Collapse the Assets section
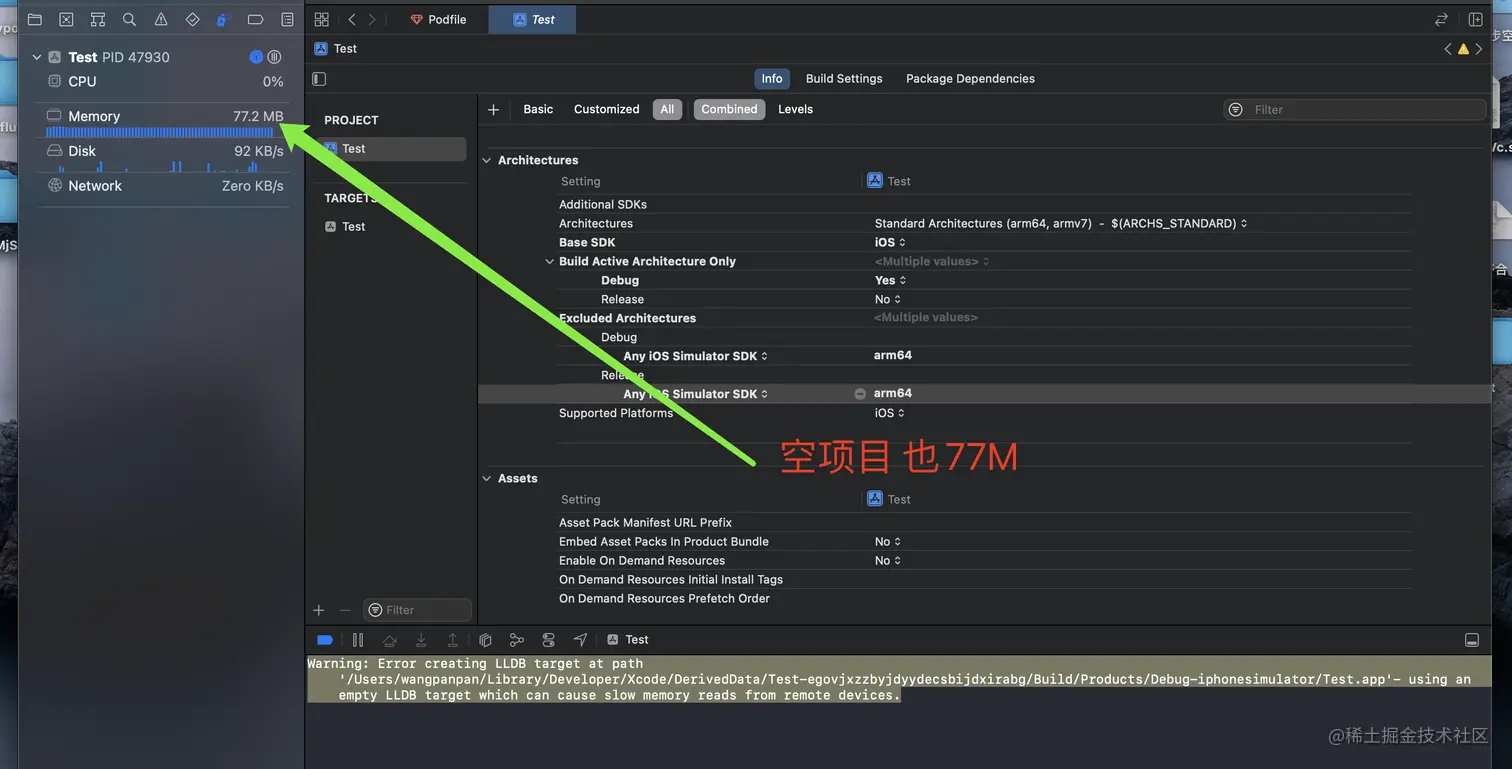Image resolution: width=1512 pixels, height=769 pixels. tap(488, 479)
